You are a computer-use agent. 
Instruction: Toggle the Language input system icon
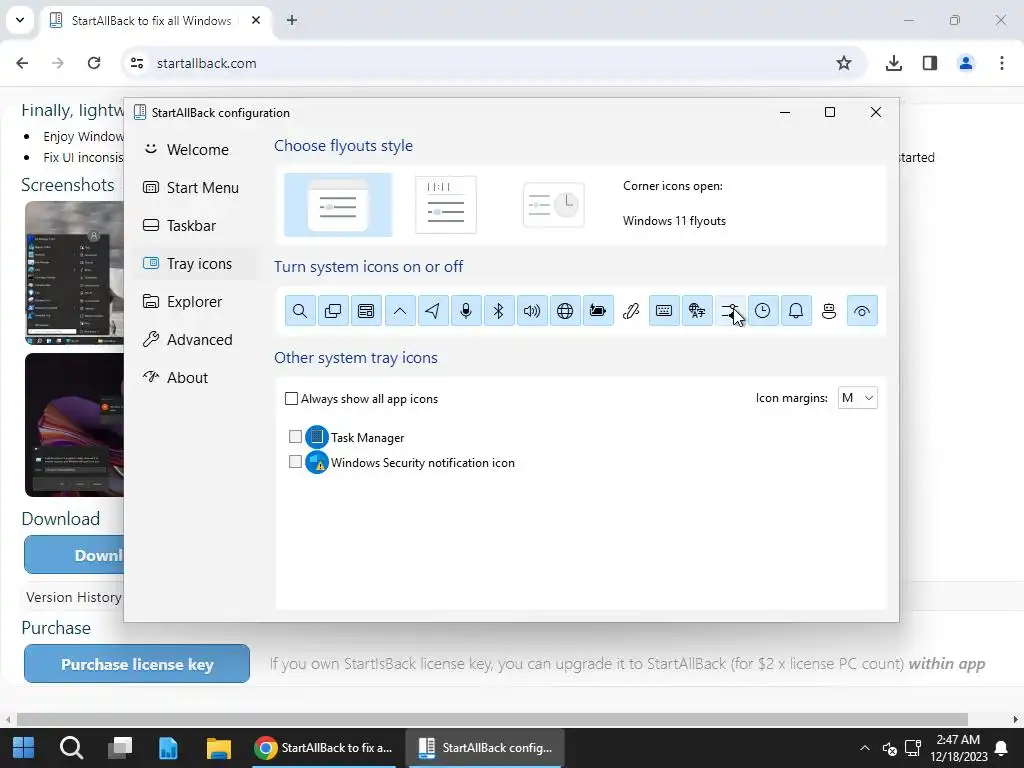coord(697,311)
